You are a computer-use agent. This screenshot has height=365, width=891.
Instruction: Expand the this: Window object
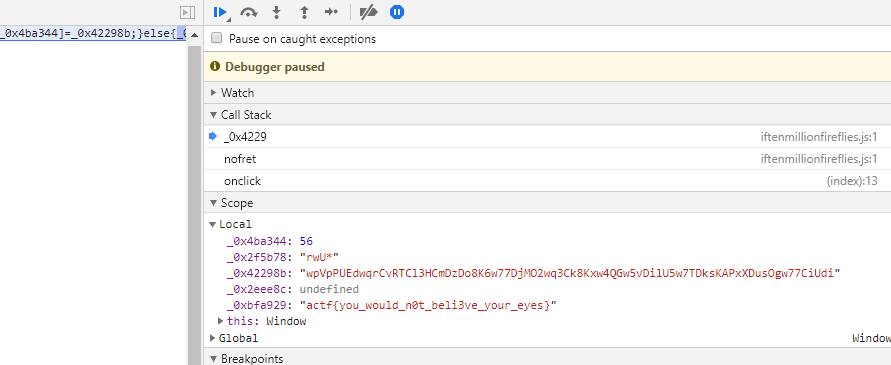[221, 321]
